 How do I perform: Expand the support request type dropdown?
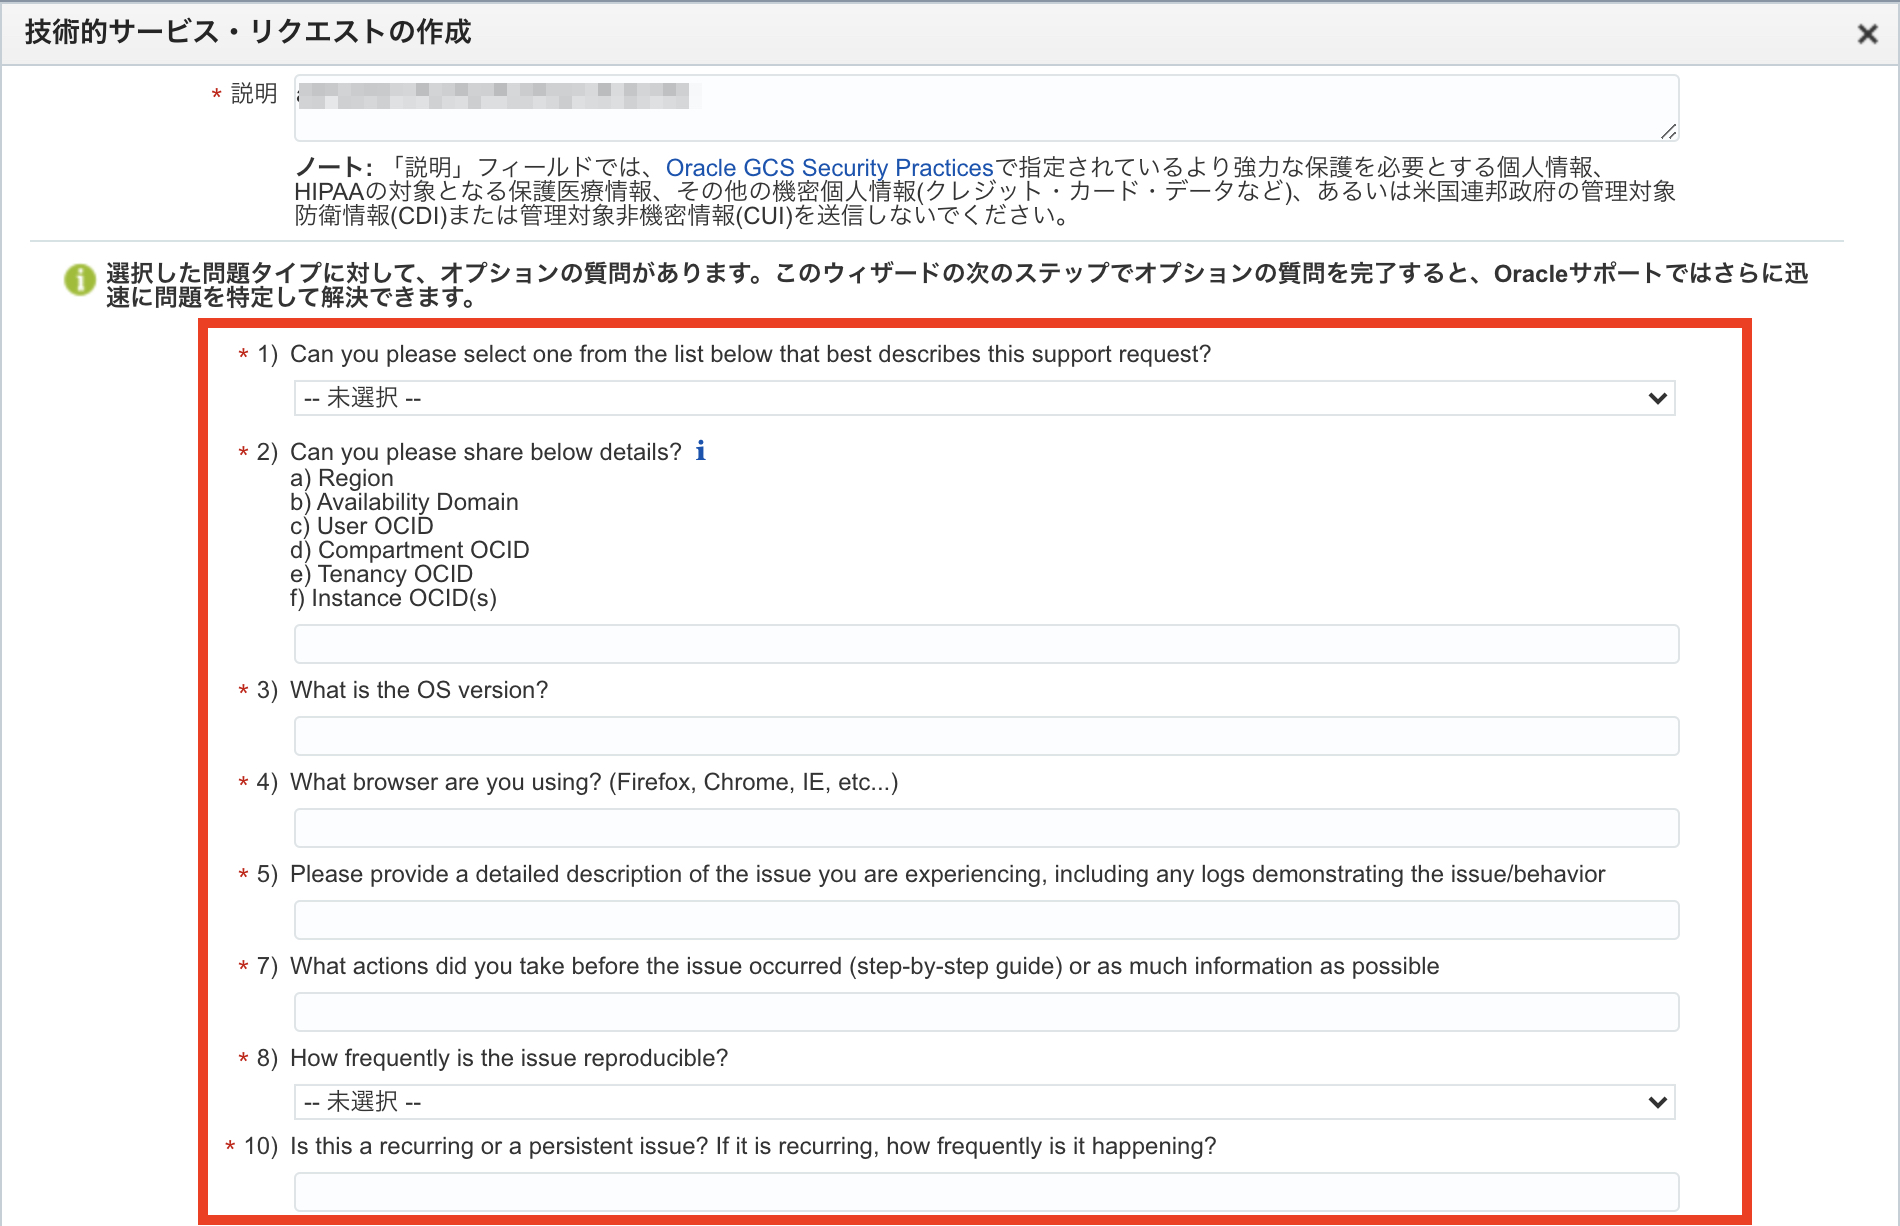[984, 398]
